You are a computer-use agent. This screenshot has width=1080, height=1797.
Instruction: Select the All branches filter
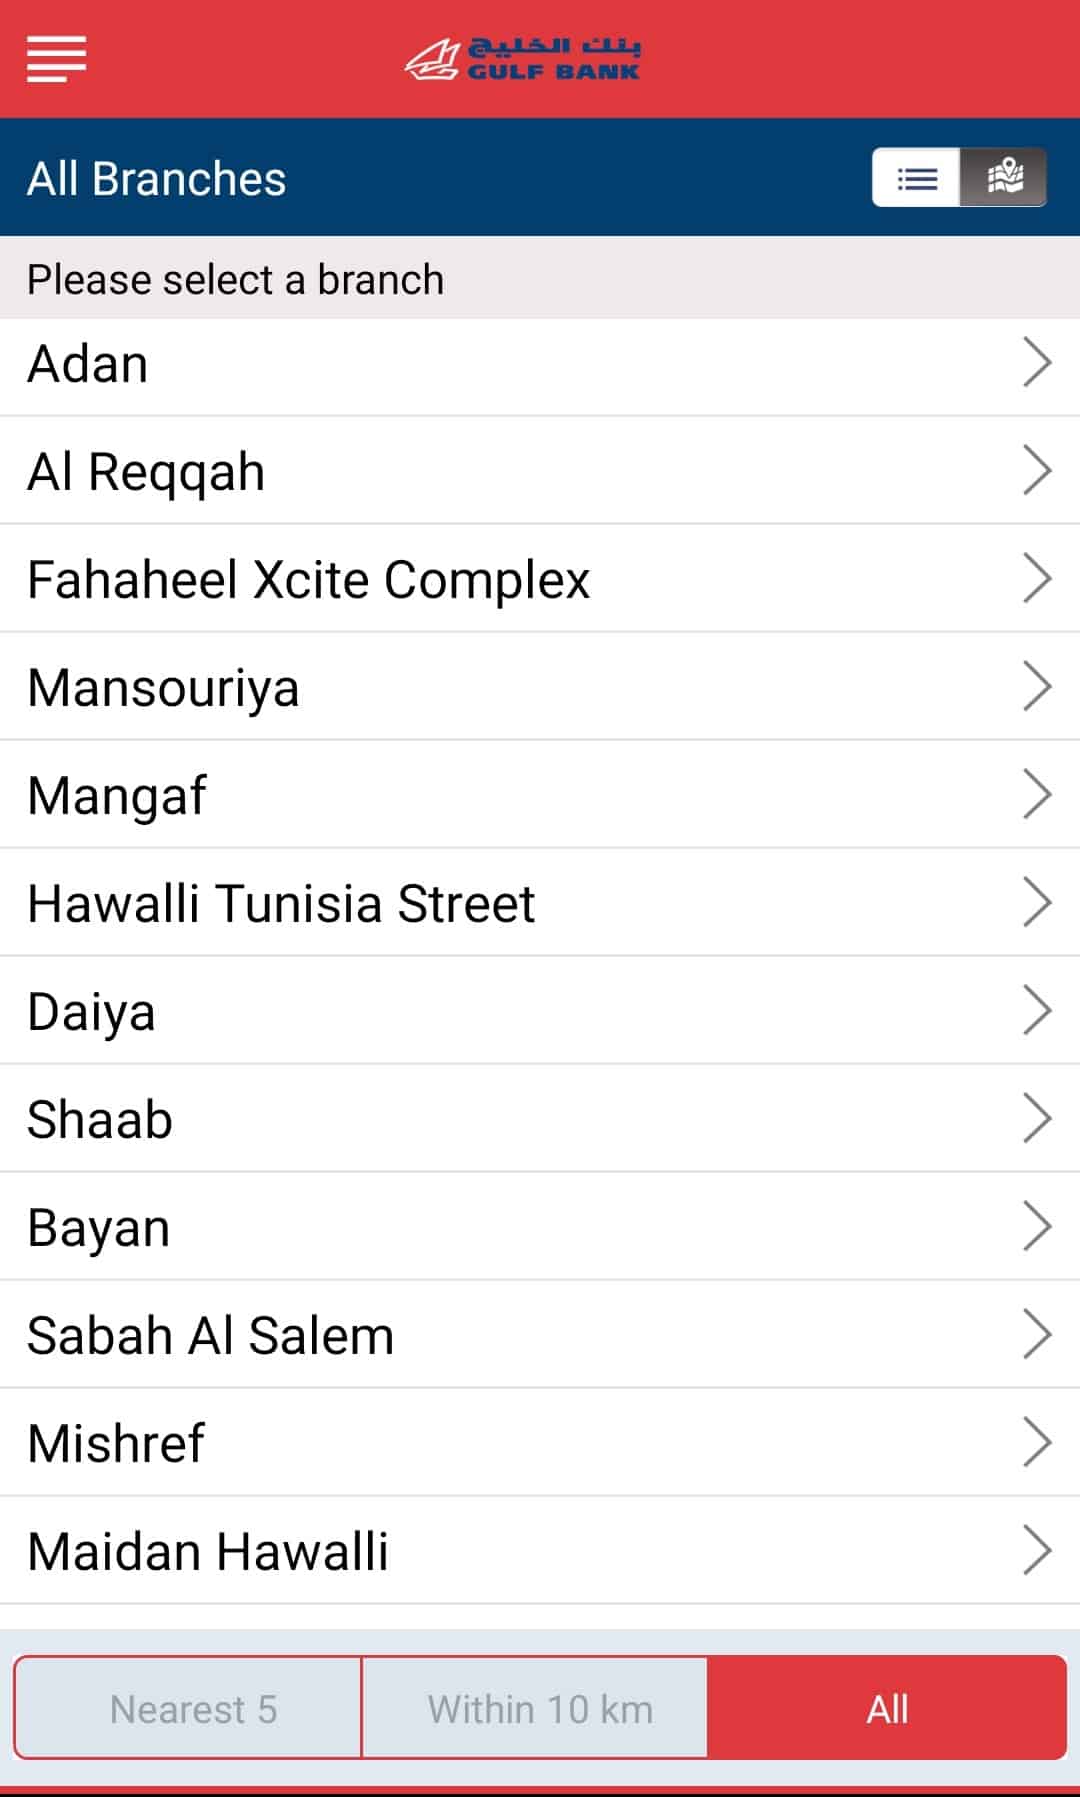pyautogui.click(x=887, y=1708)
